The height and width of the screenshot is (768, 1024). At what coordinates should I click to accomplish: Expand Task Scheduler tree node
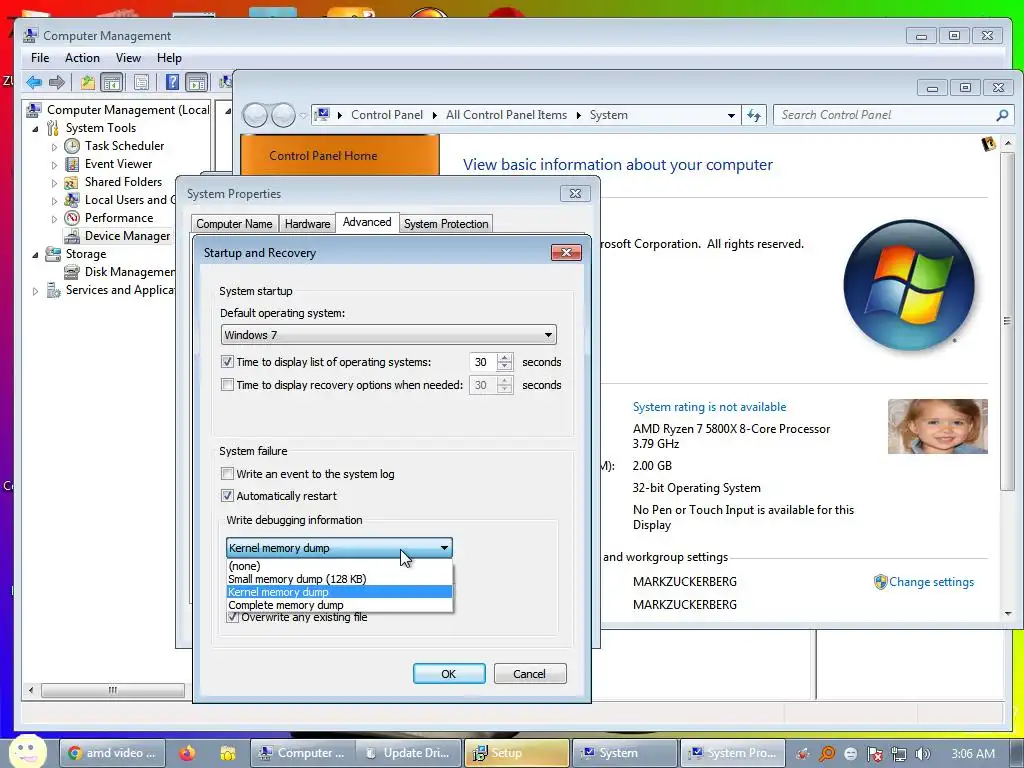tap(55, 147)
